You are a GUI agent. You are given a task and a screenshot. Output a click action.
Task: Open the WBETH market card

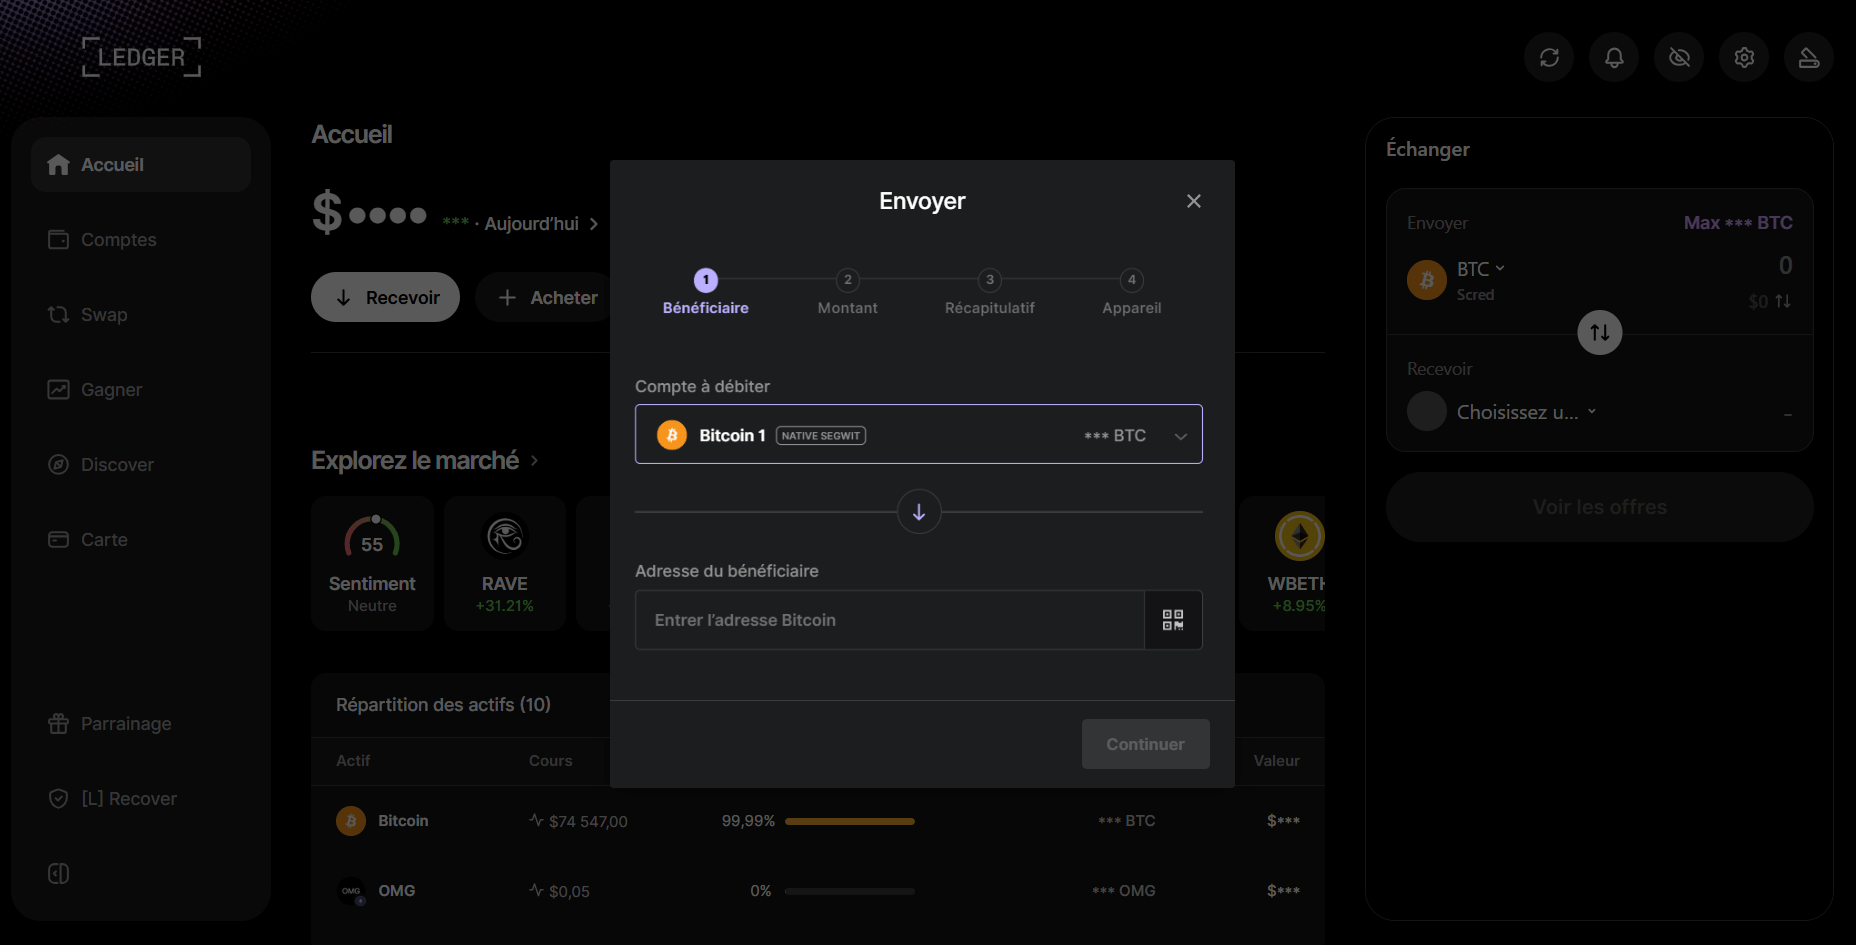(x=1283, y=563)
